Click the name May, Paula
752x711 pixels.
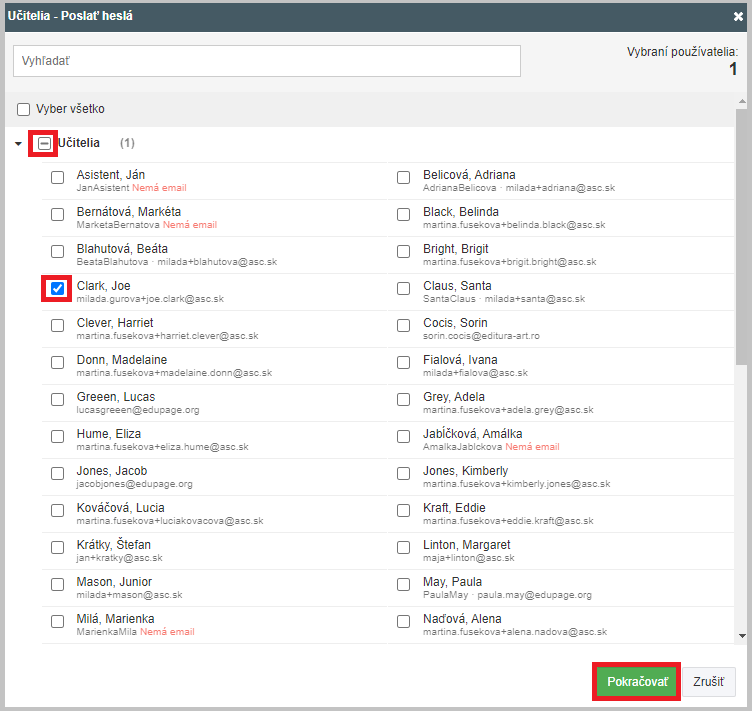pos(452,582)
